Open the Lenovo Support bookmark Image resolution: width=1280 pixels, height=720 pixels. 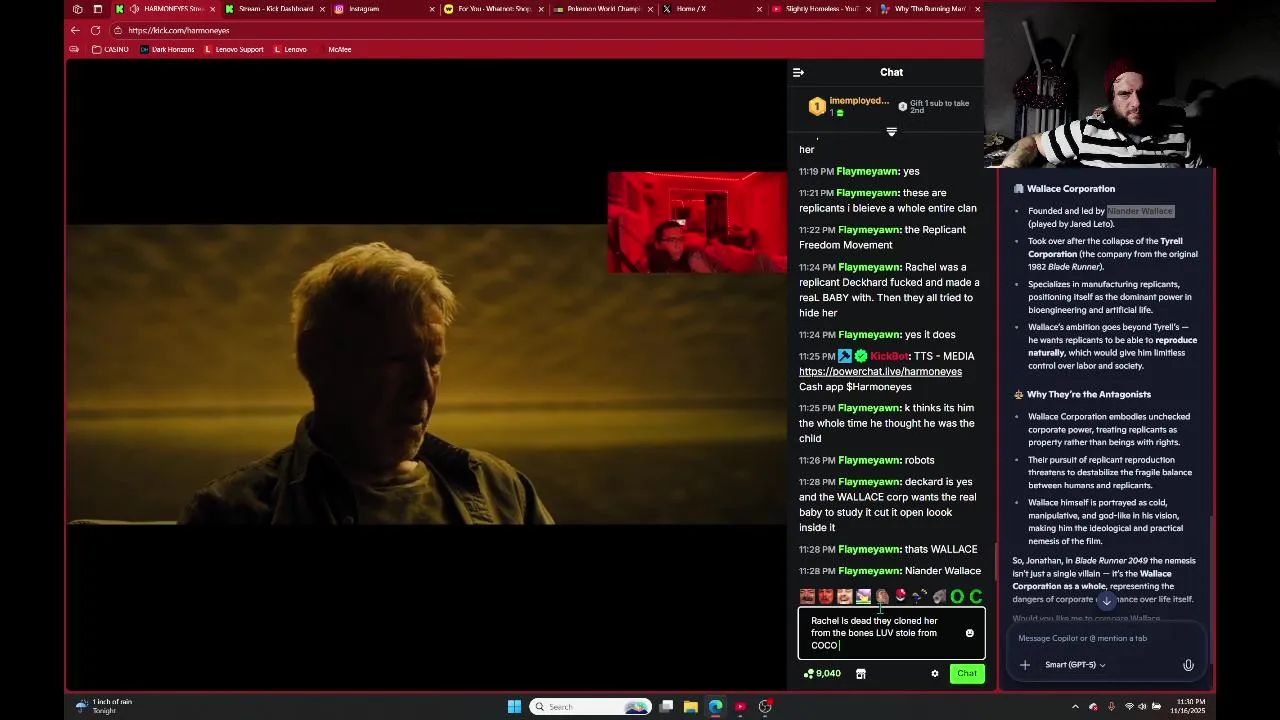click(234, 49)
